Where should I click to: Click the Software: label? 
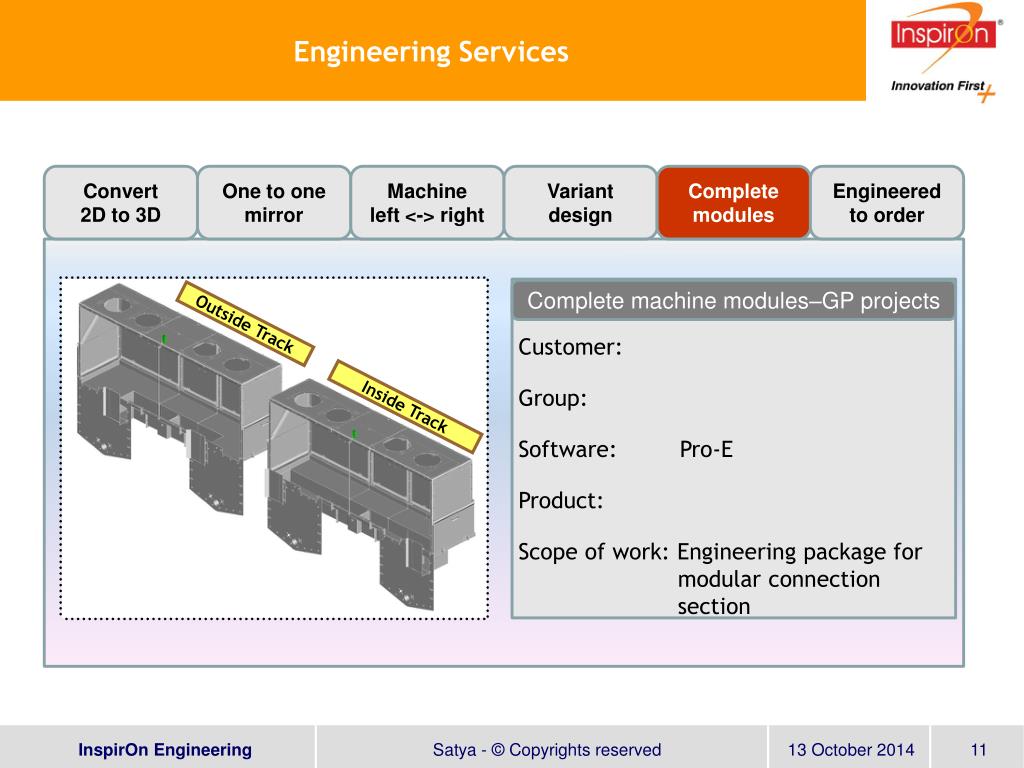pos(567,449)
